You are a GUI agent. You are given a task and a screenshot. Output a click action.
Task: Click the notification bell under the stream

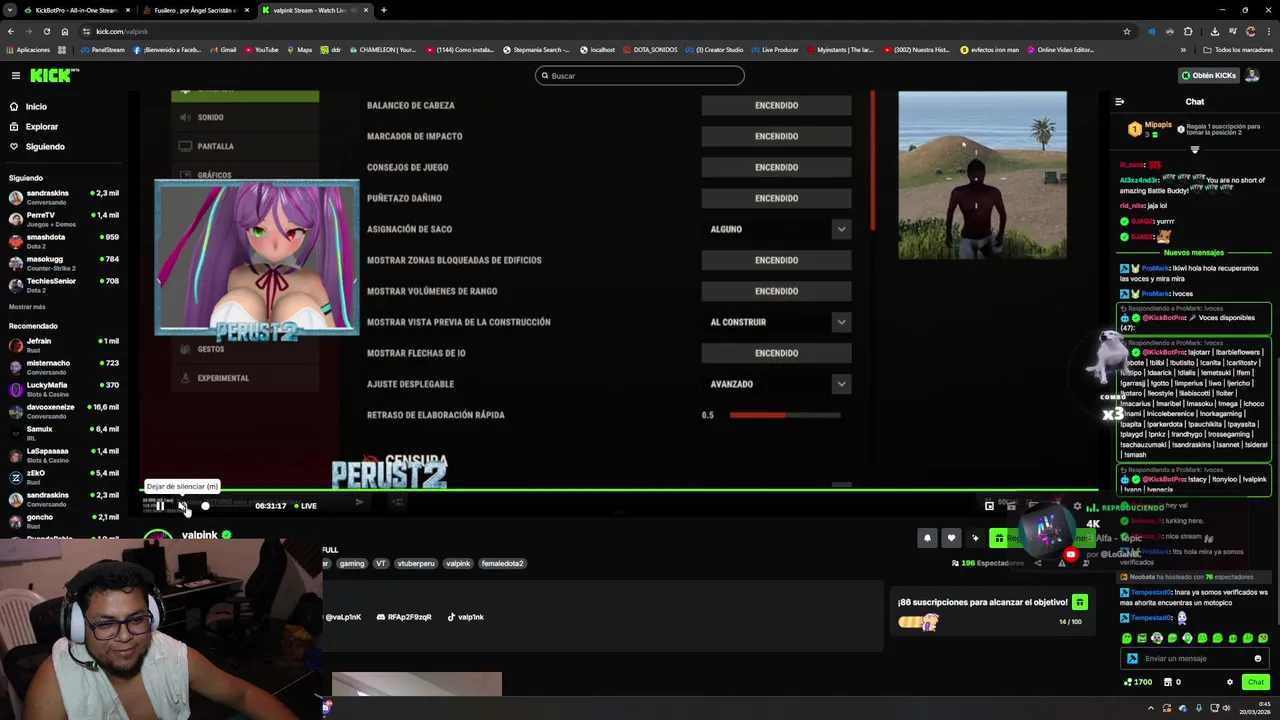click(927, 538)
